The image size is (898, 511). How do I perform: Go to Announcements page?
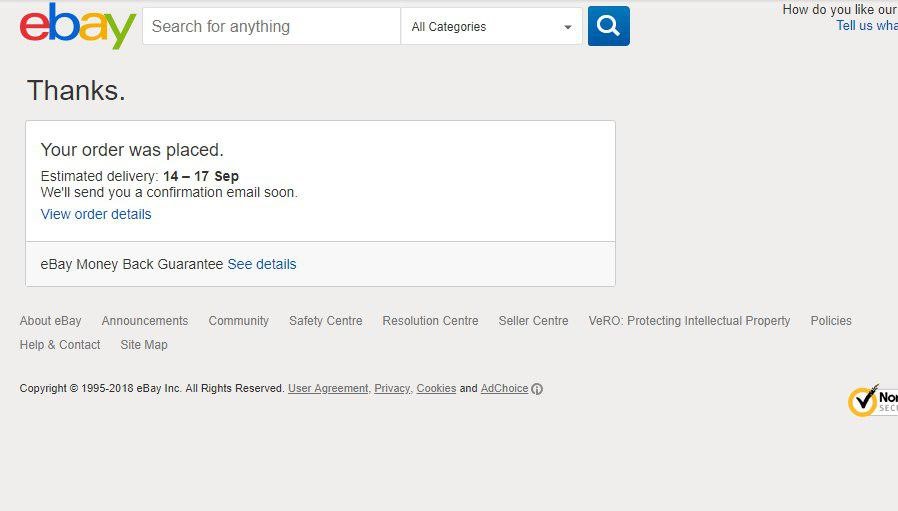145,321
